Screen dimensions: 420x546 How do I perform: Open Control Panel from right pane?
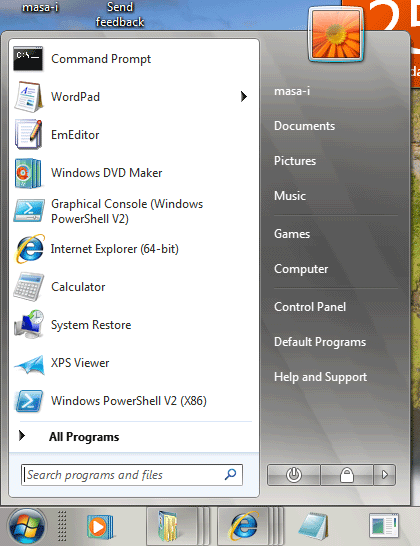pyautogui.click(x=310, y=307)
